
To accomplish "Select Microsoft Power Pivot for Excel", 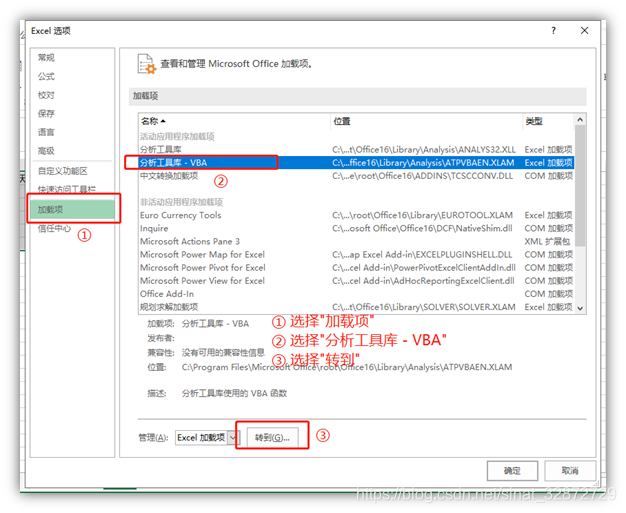I will [x=357, y=267].
